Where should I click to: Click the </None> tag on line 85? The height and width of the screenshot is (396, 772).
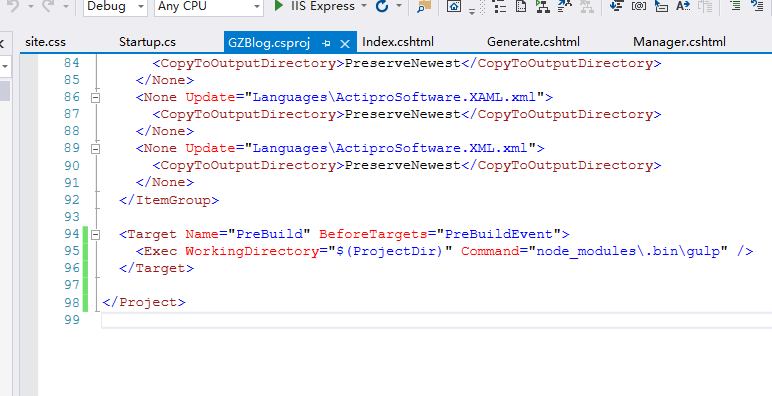pyautogui.click(x=165, y=80)
